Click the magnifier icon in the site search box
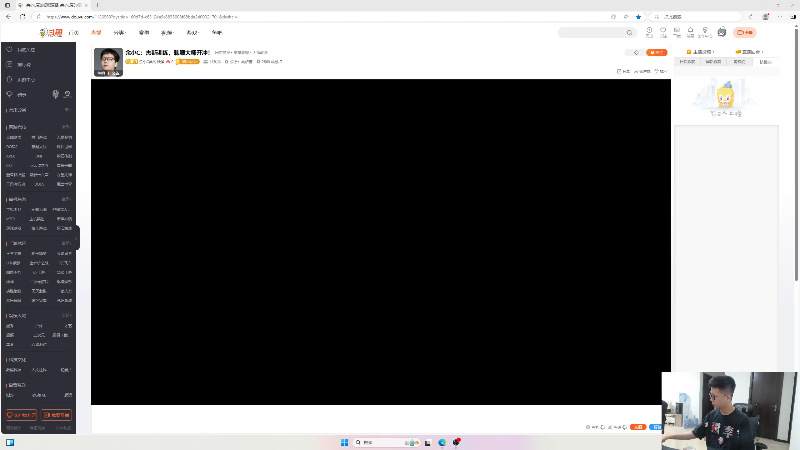This screenshot has height=450, width=800. tap(630, 33)
